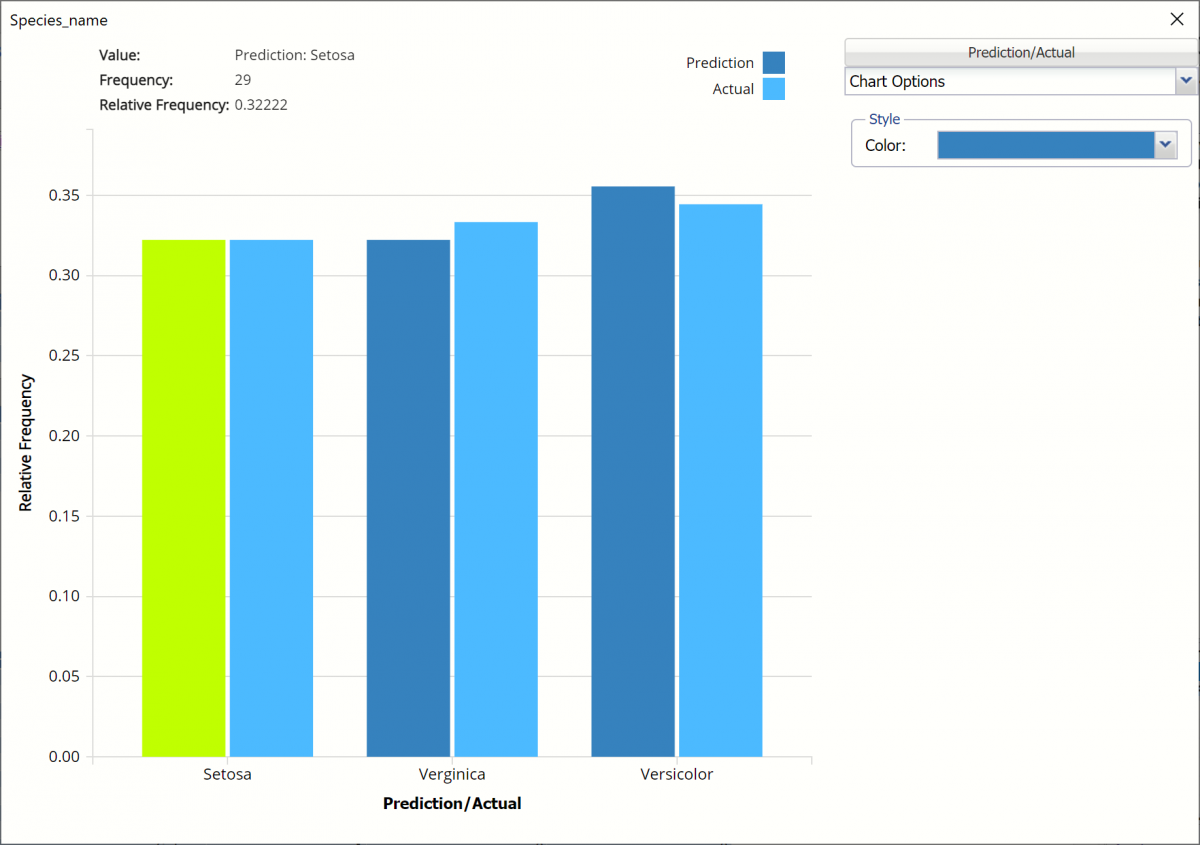Click the light blue Actual legend swatch

pyautogui.click(x=773, y=89)
